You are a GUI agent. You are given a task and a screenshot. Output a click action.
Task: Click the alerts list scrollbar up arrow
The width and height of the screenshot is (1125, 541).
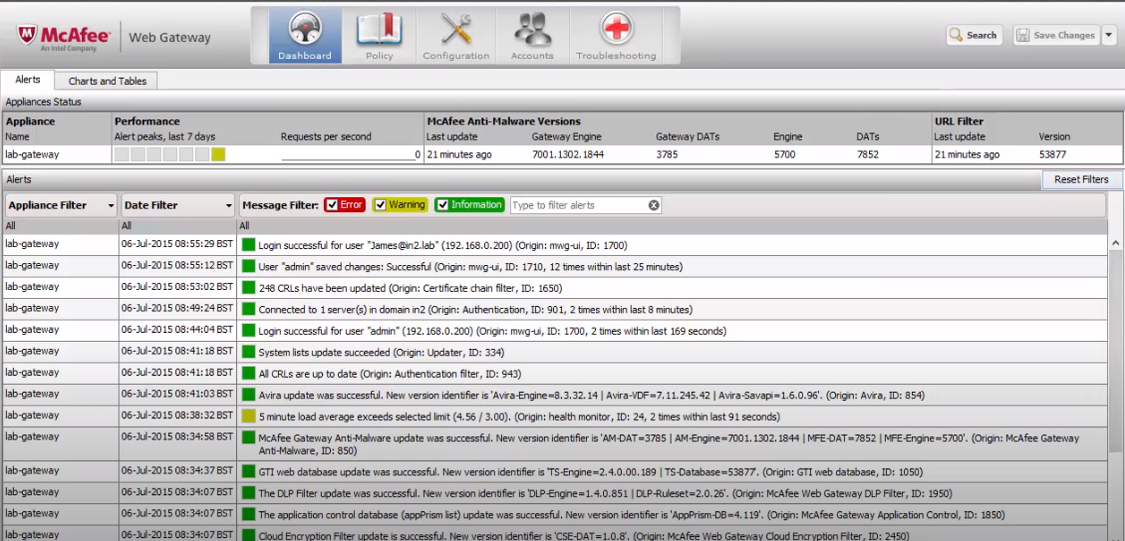coord(1116,244)
